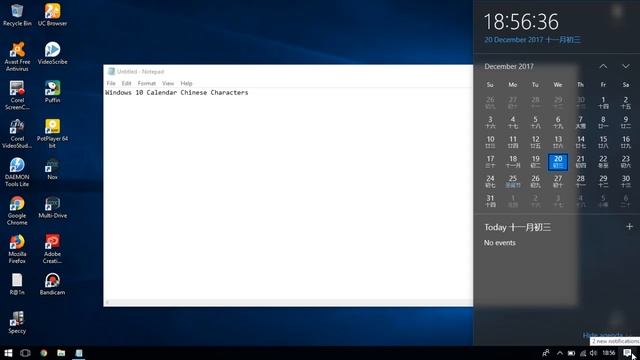Go to next month in calendar
The width and height of the screenshot is (640, 360).
pyautogui.click(x=626, y=66)
